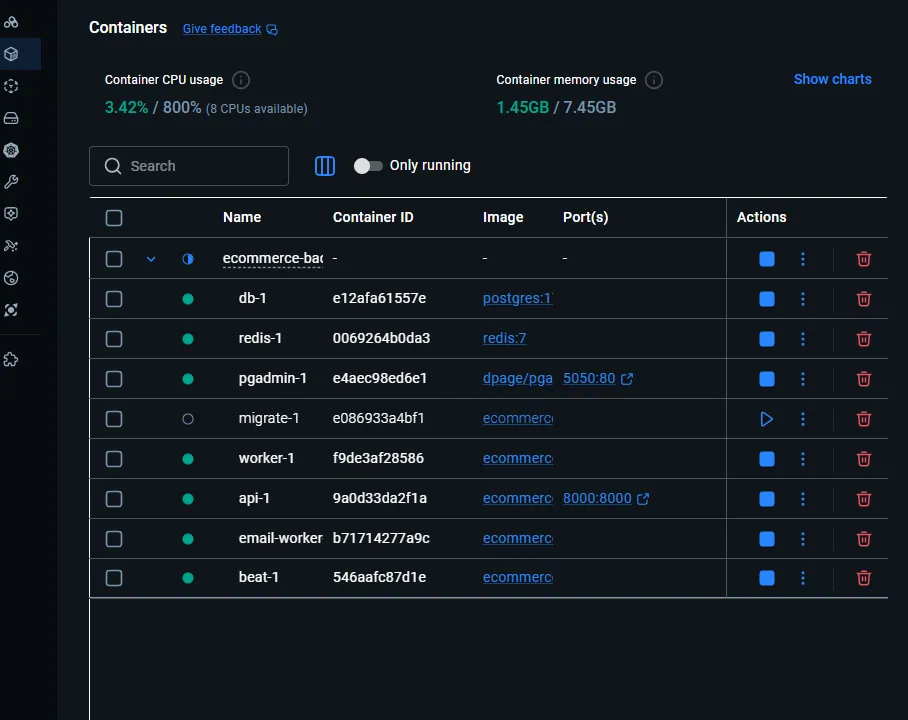Open the Containers section cube icon in sidebar
Image resolution: width=908 pixels, height=720 pixels.
point(12,54)
